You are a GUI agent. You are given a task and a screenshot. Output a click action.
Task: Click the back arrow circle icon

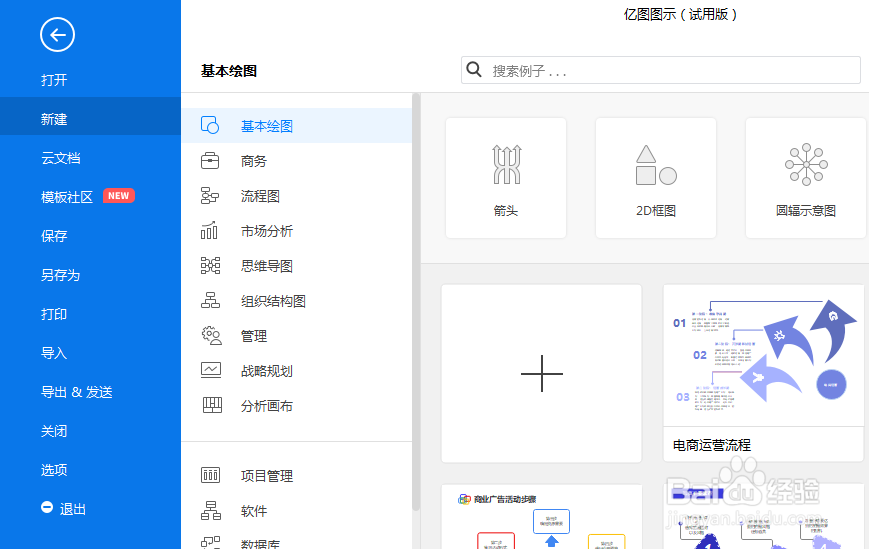click(x=57, y=35)
